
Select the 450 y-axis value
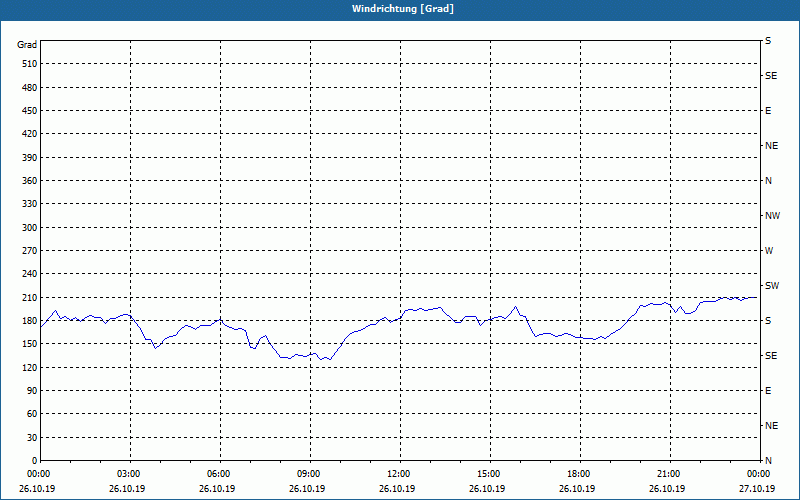(x=30, y=111)
